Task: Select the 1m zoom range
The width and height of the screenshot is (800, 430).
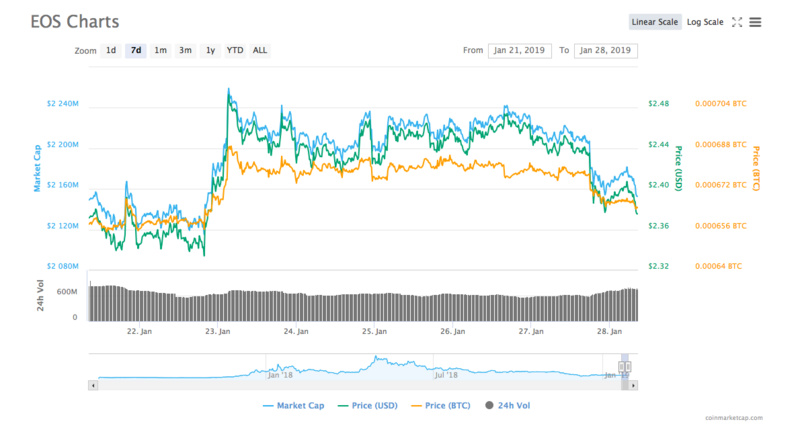Action: pyautogui.click(x=160, y=50)
